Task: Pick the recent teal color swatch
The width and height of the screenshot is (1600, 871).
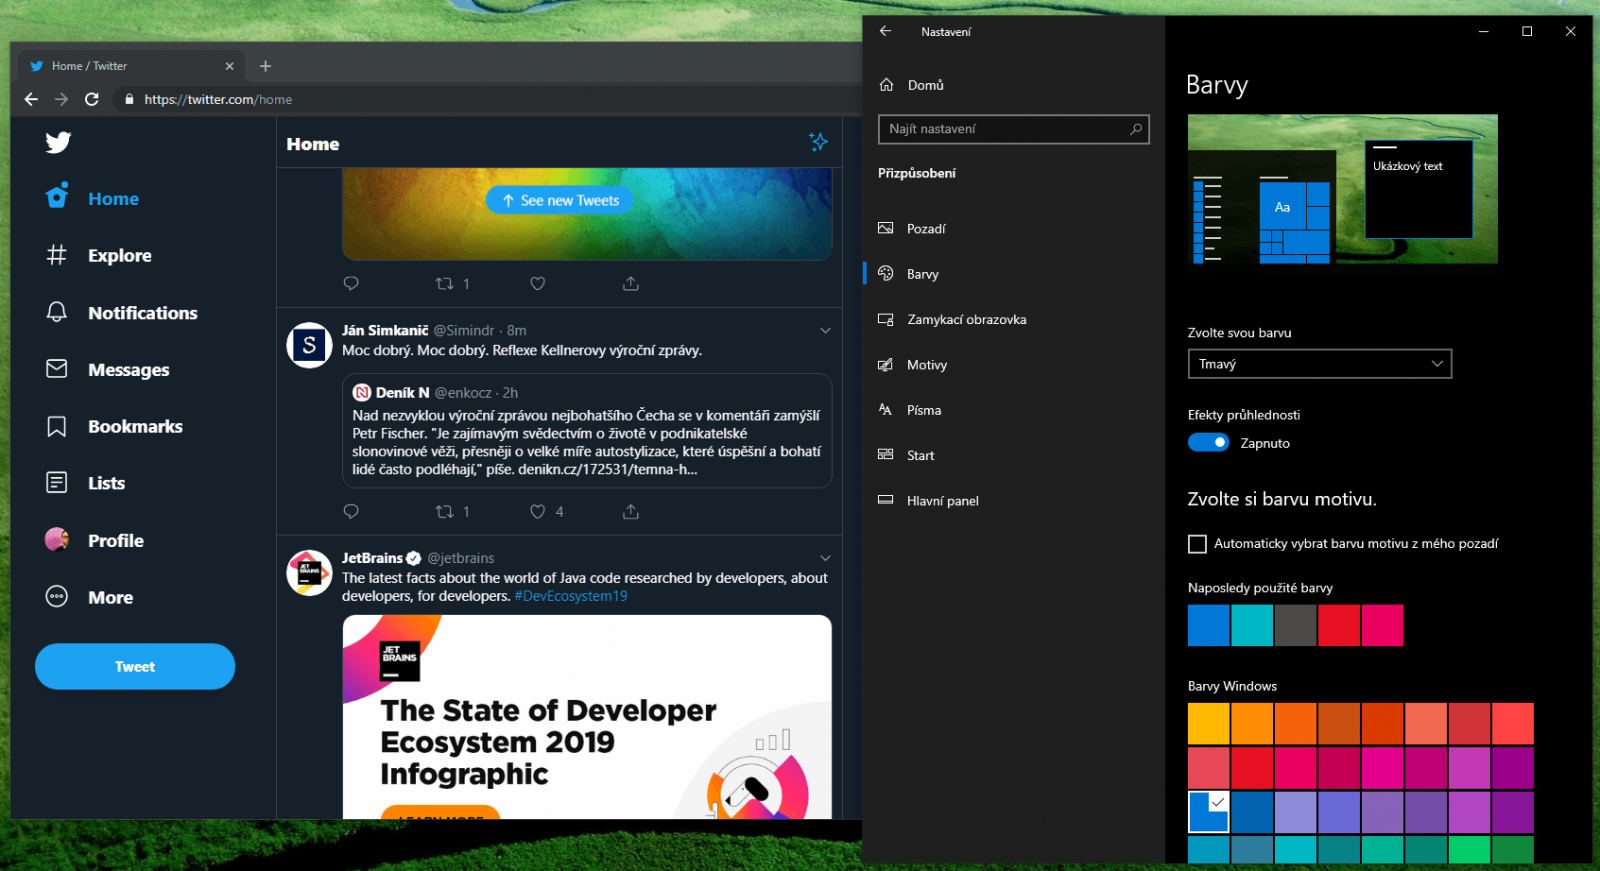Action: click(x=1252, y=625)
